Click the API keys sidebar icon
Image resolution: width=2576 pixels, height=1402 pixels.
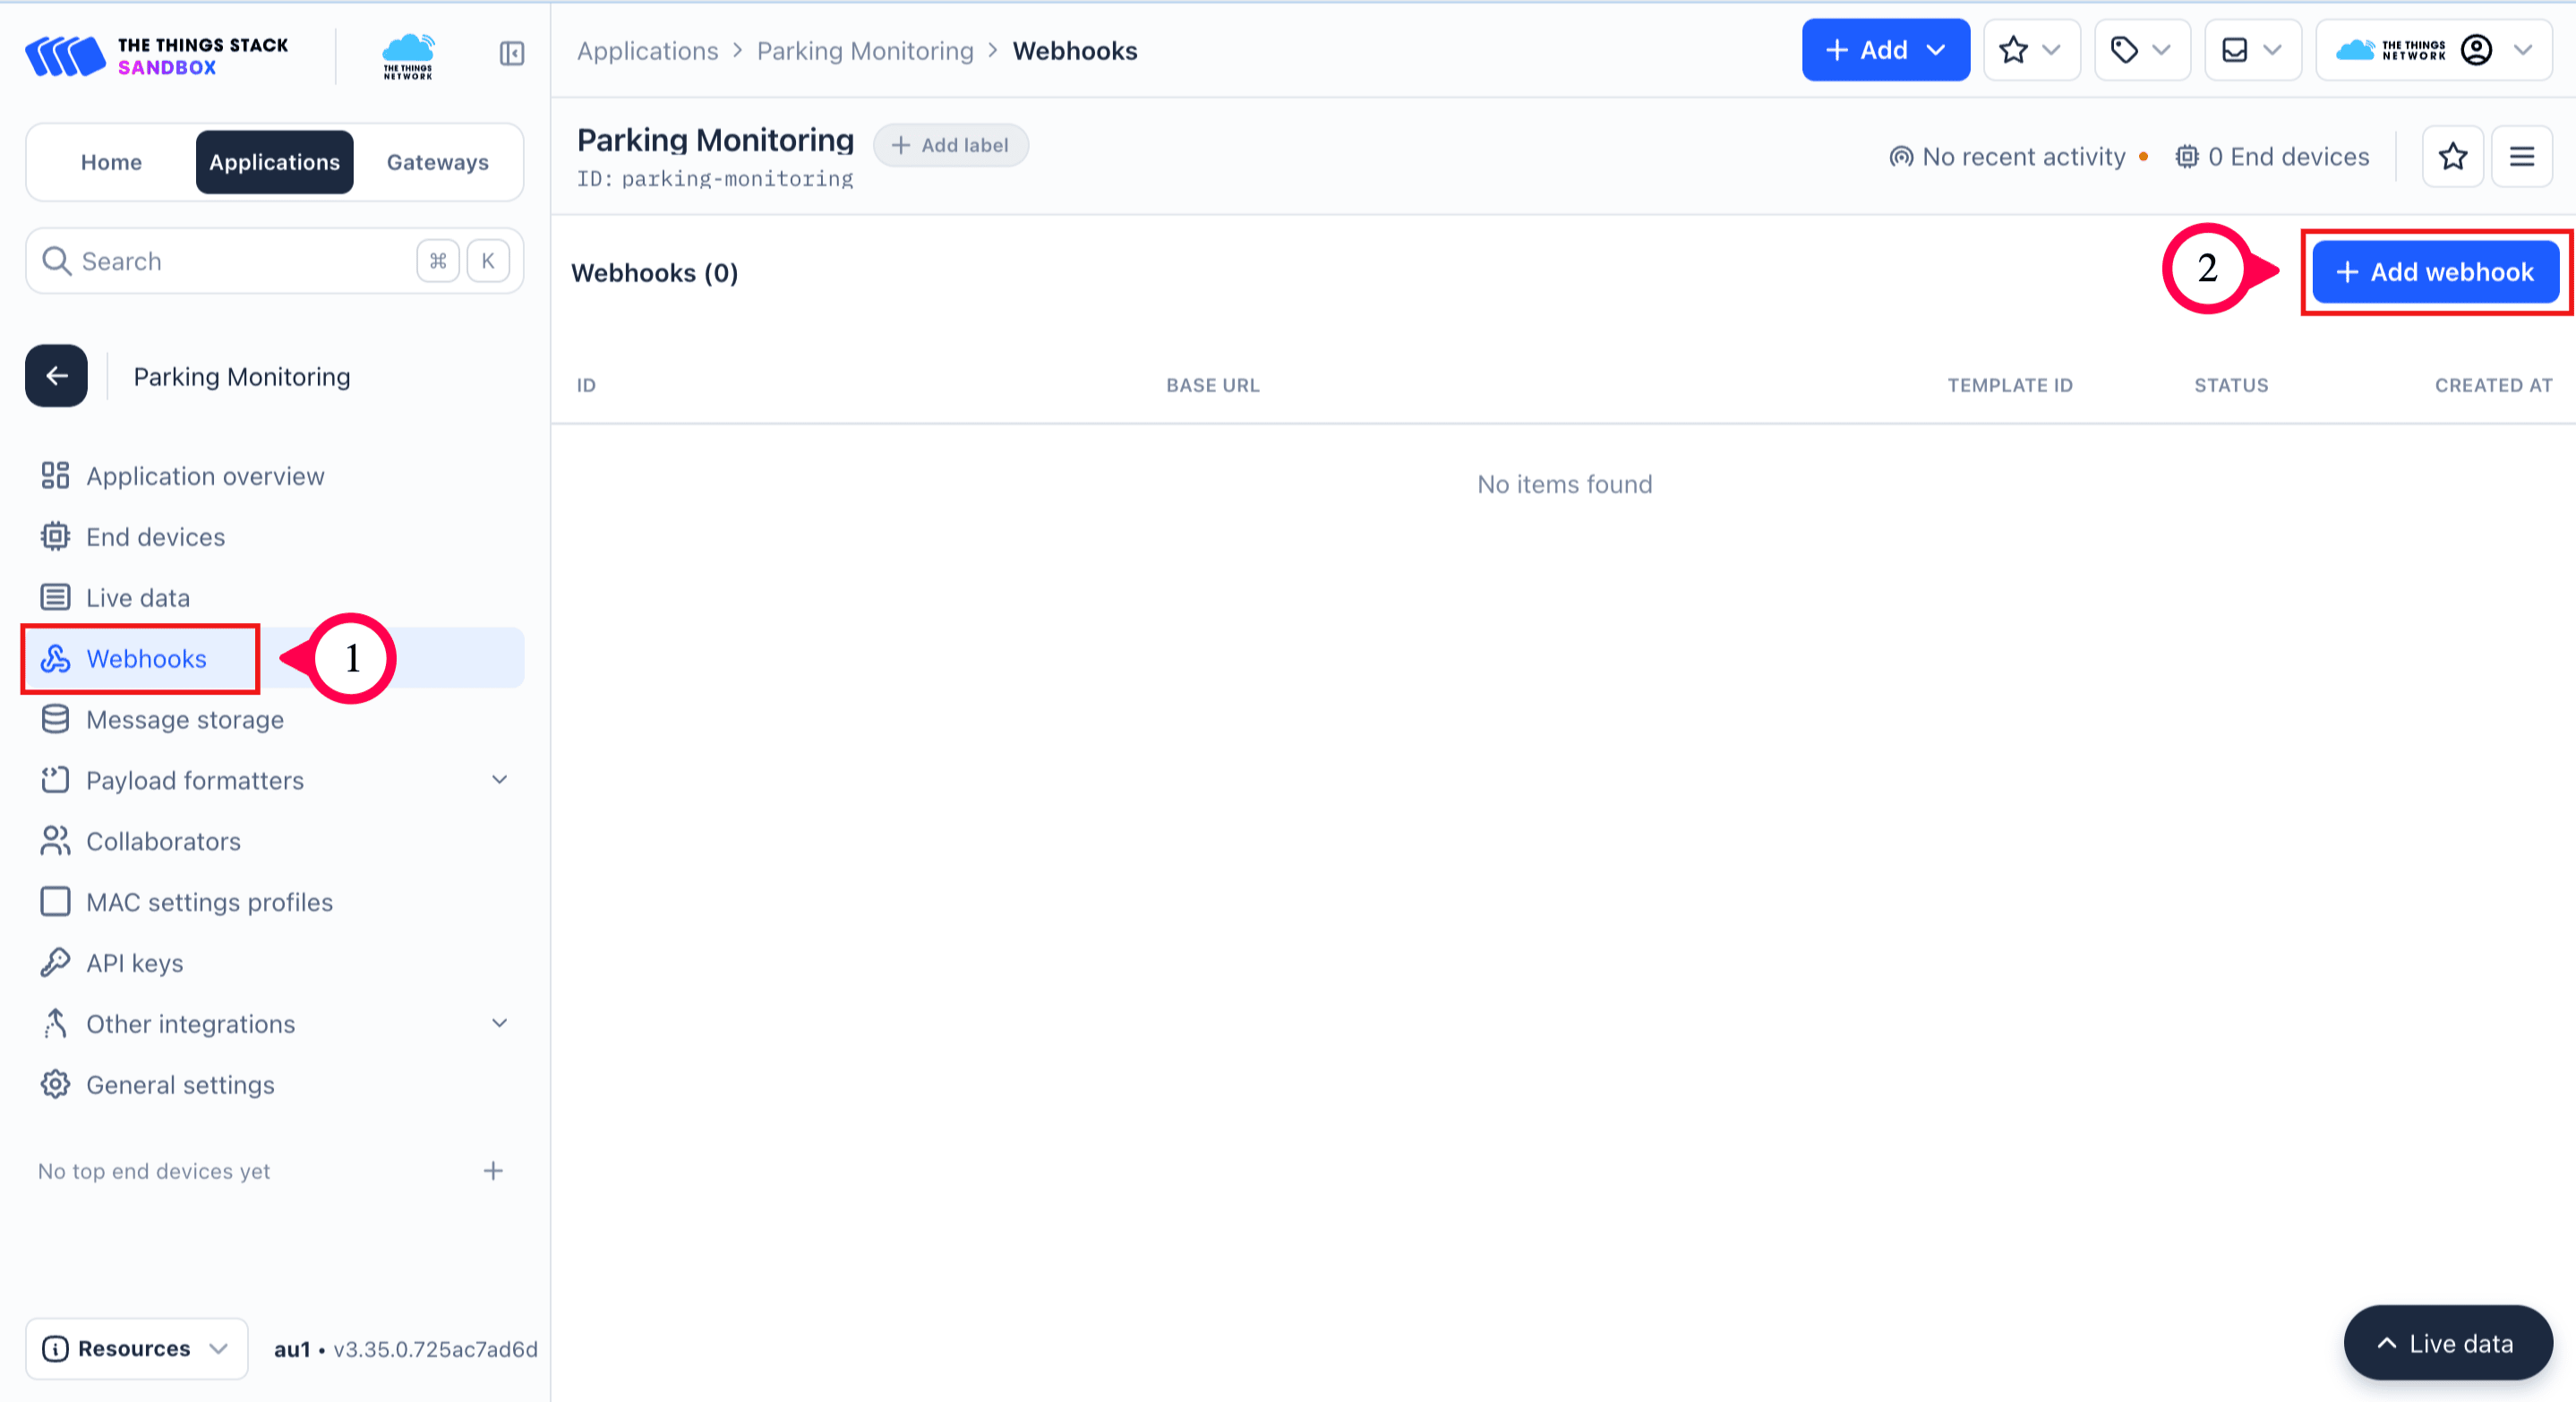pos(56,962)
